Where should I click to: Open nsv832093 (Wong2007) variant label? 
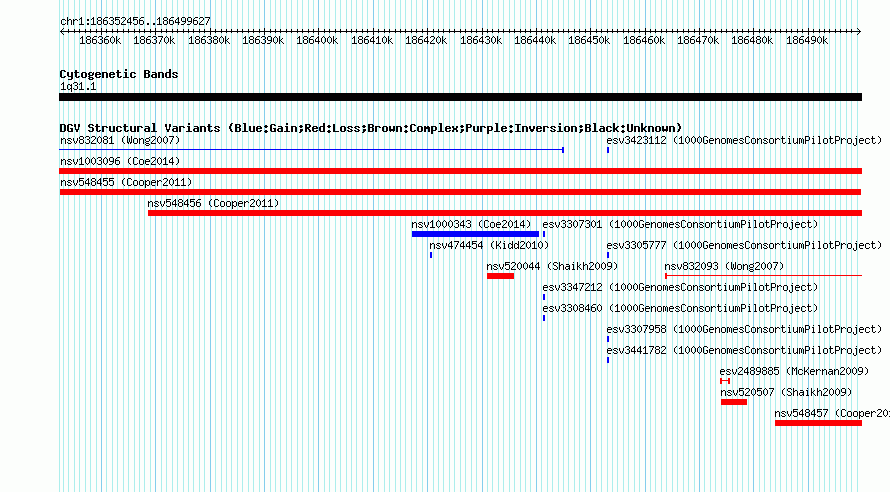pyautogui.click(x=724, y=266)
